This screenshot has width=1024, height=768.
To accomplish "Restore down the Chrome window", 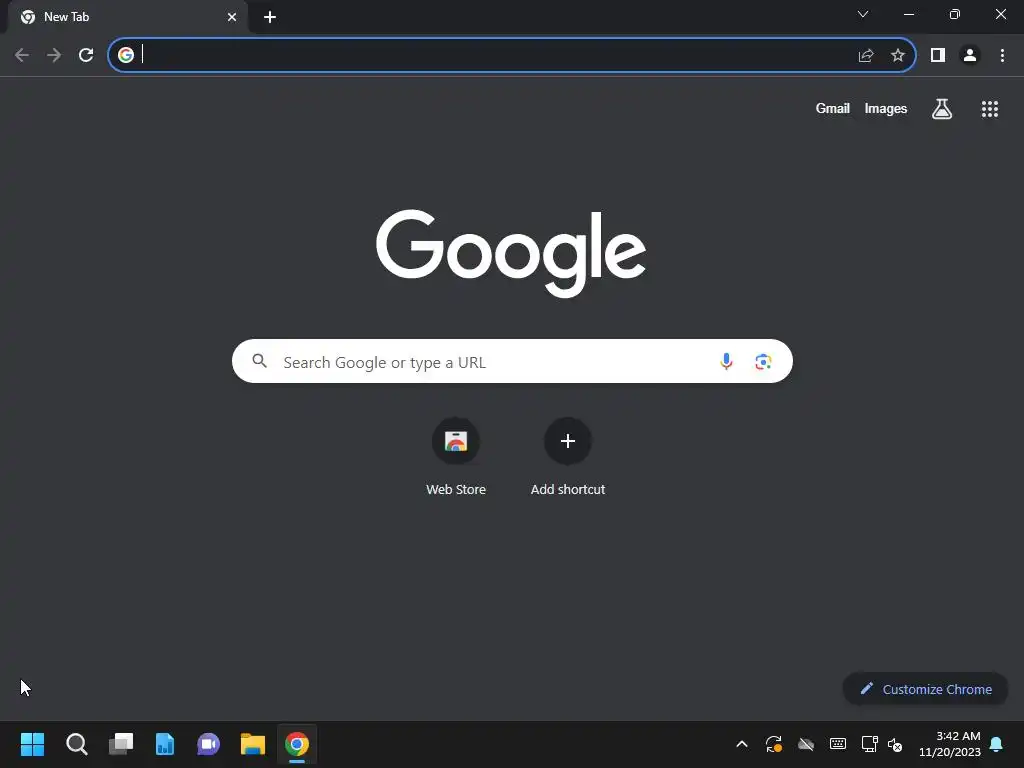I will pos(955,14).
